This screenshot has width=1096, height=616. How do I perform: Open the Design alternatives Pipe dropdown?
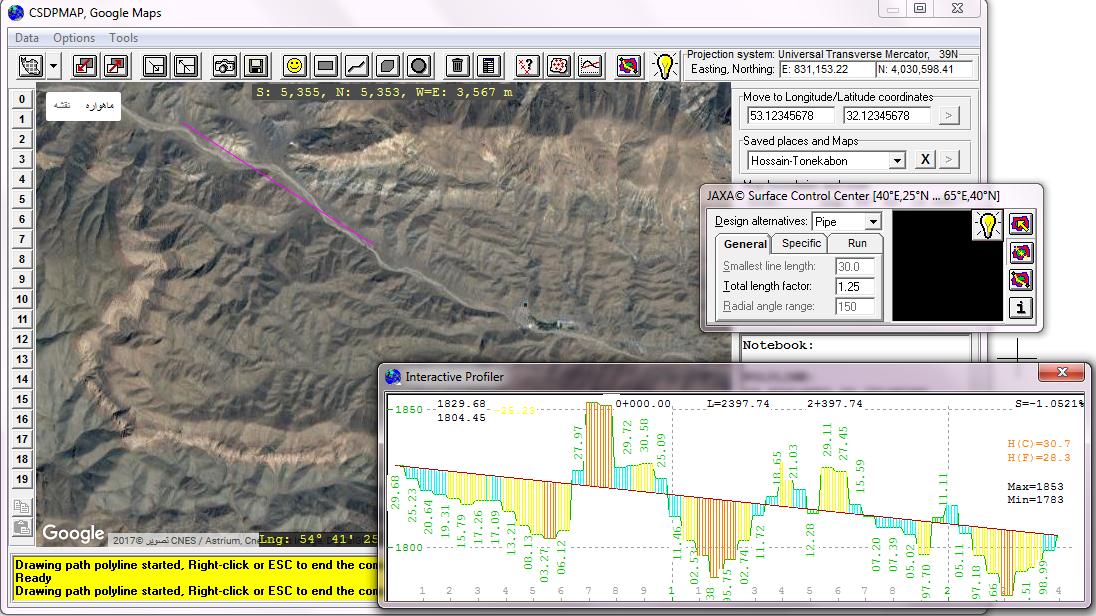tap(873, 222)
